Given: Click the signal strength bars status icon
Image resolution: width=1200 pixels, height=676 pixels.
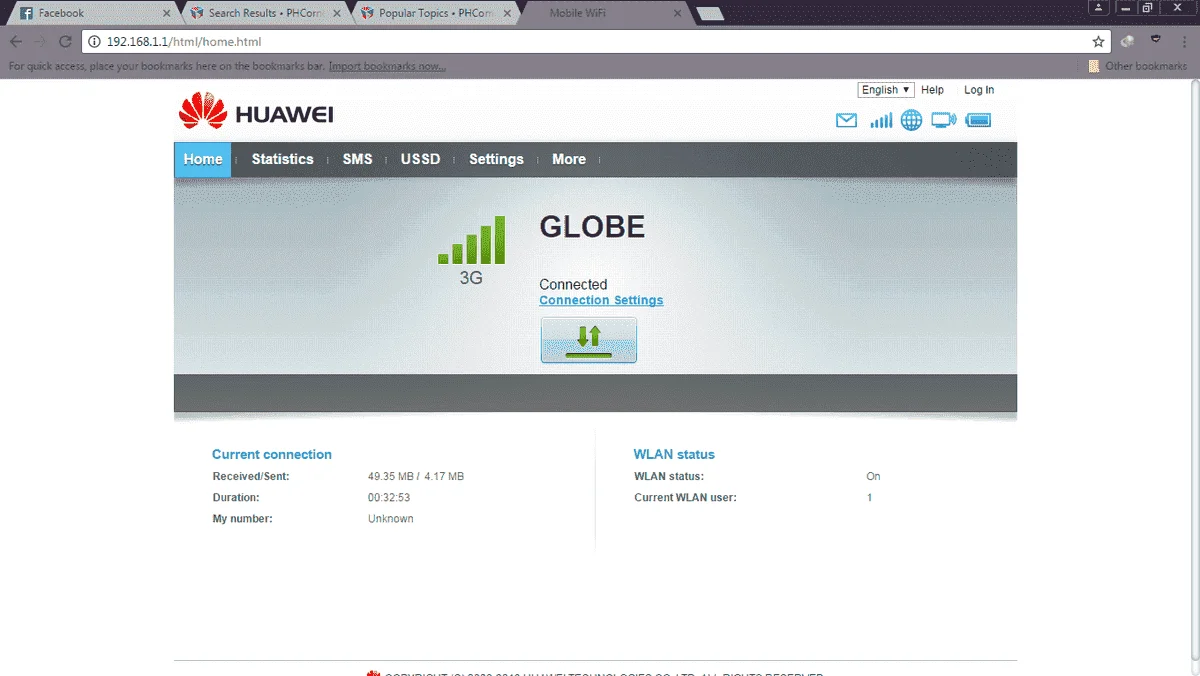Looking at the screenshot, I should (881, 121).
